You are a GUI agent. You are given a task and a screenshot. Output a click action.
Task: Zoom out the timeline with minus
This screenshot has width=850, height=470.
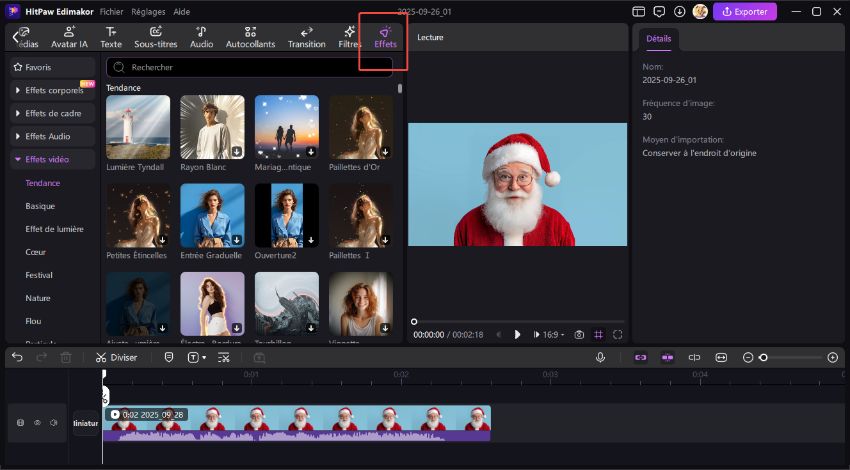(748, 358)
